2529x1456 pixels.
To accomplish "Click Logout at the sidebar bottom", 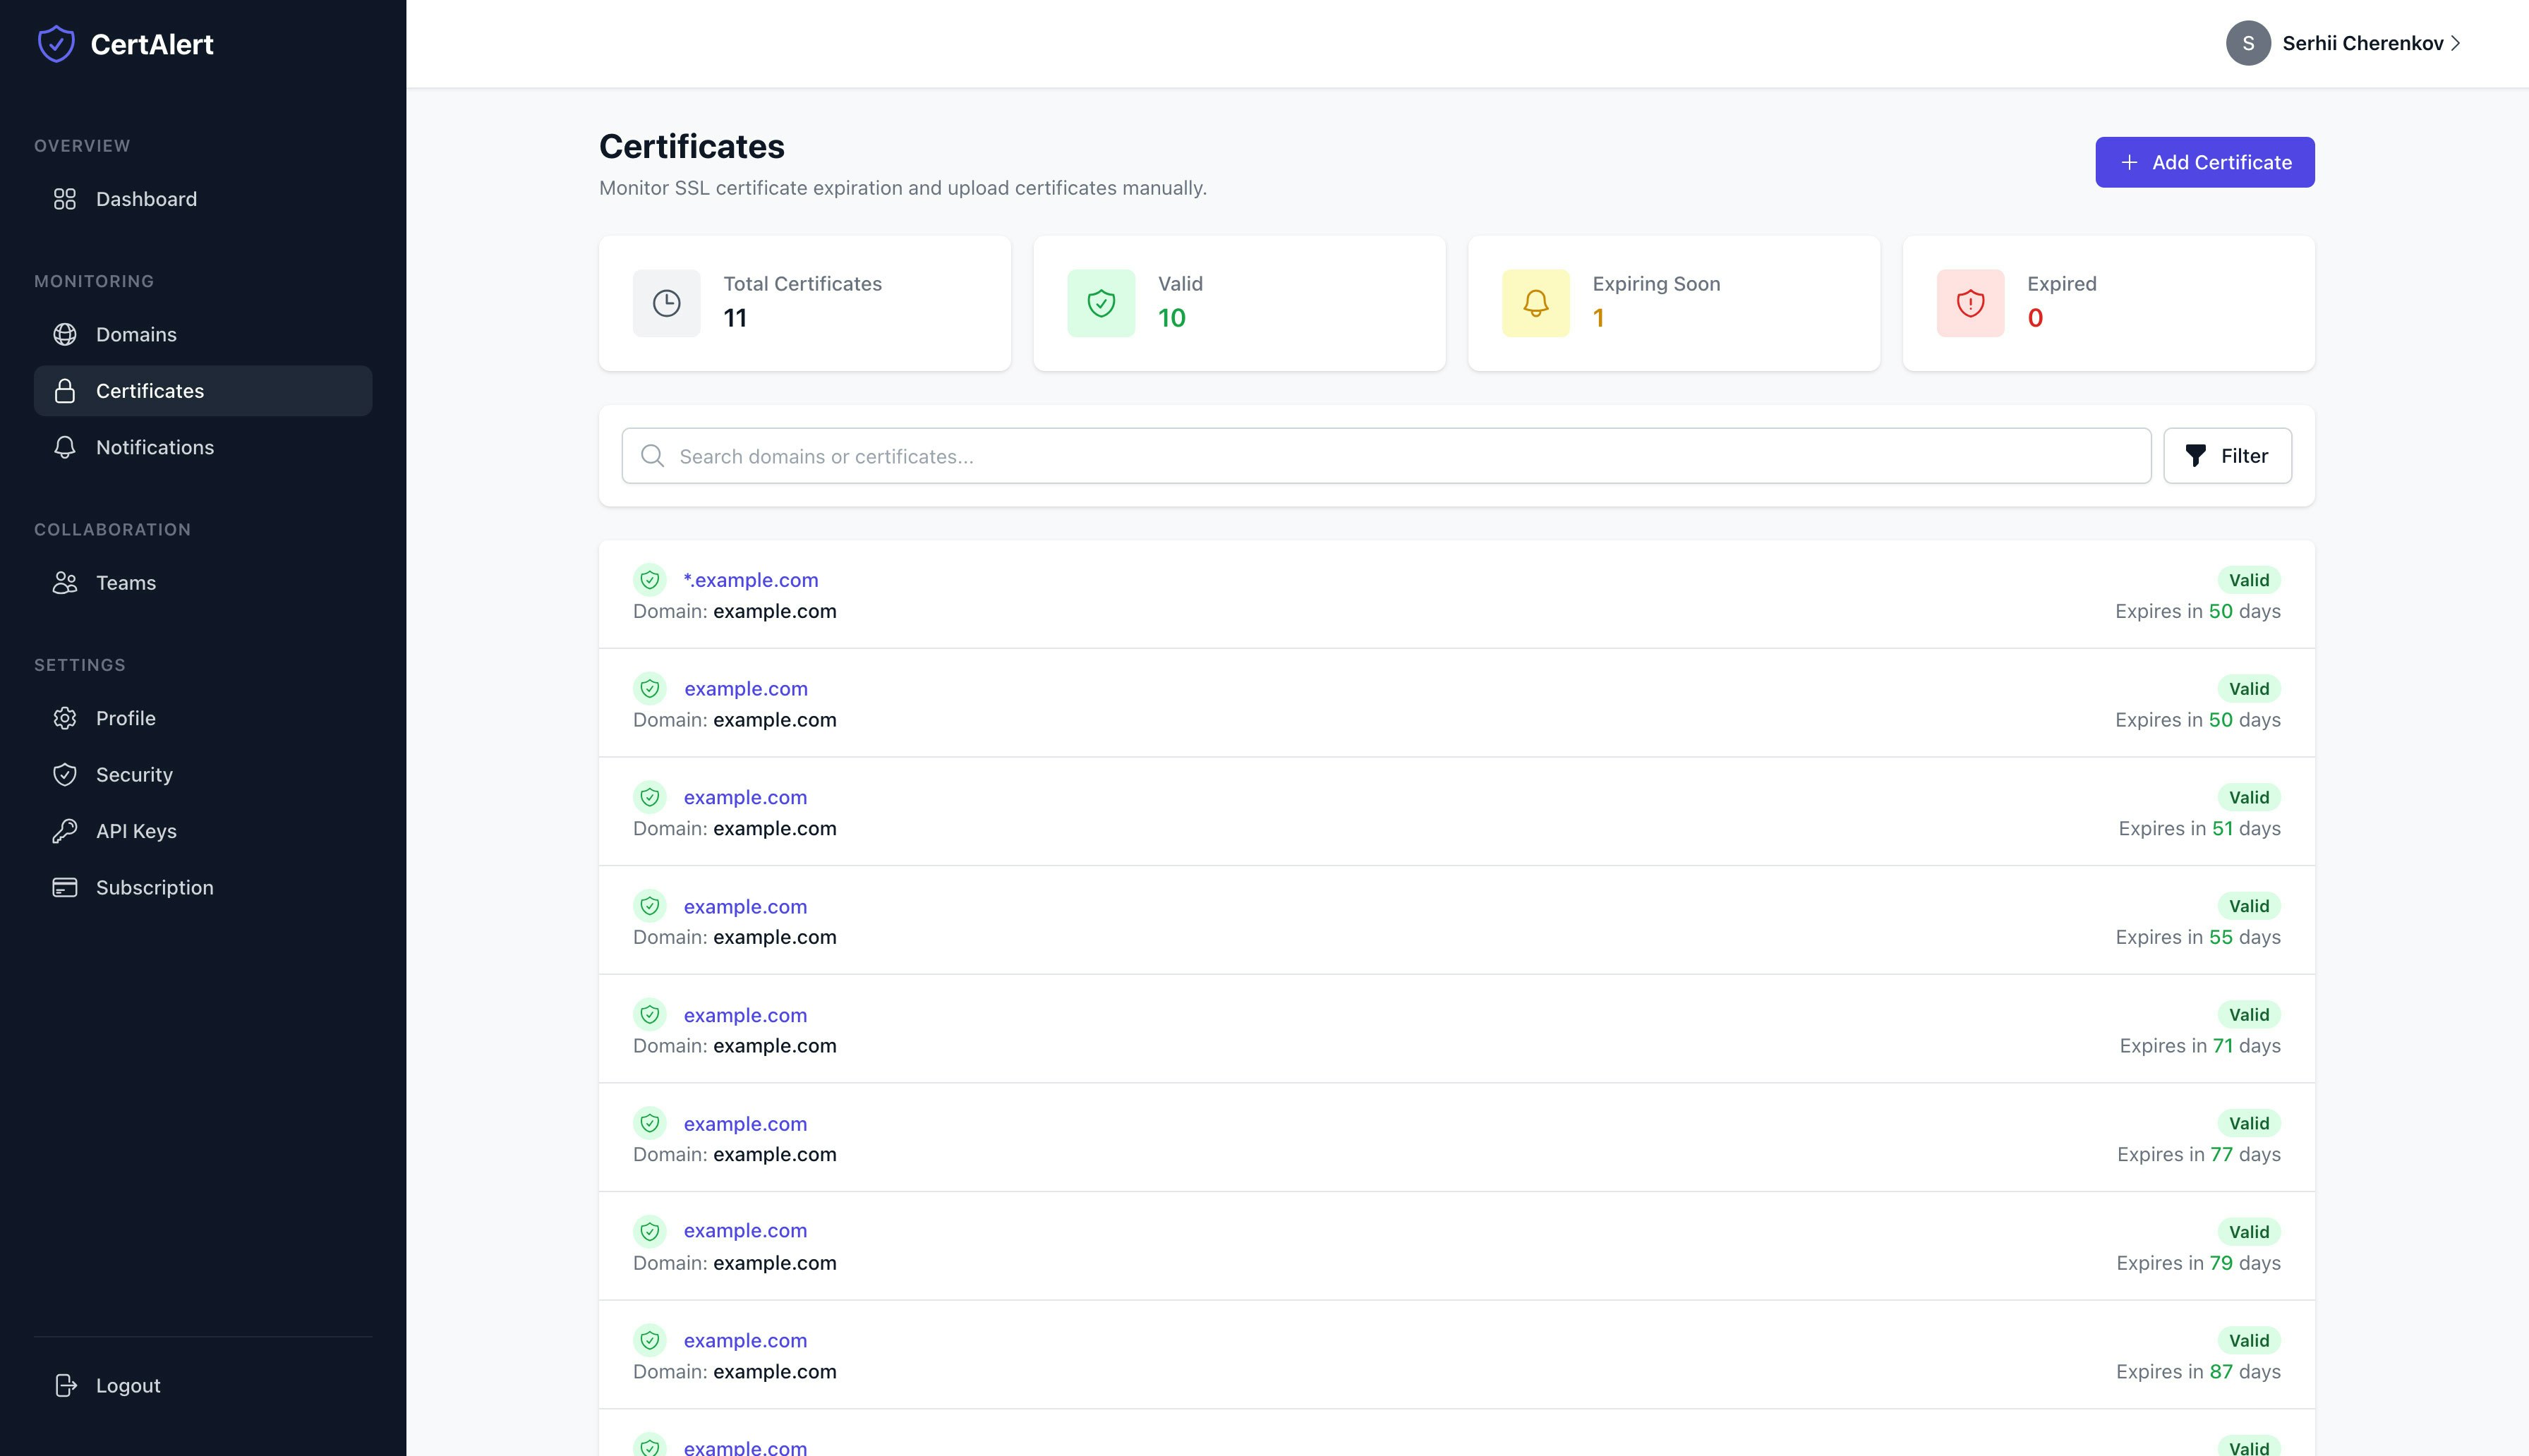I will click(x=203, y=1385).
